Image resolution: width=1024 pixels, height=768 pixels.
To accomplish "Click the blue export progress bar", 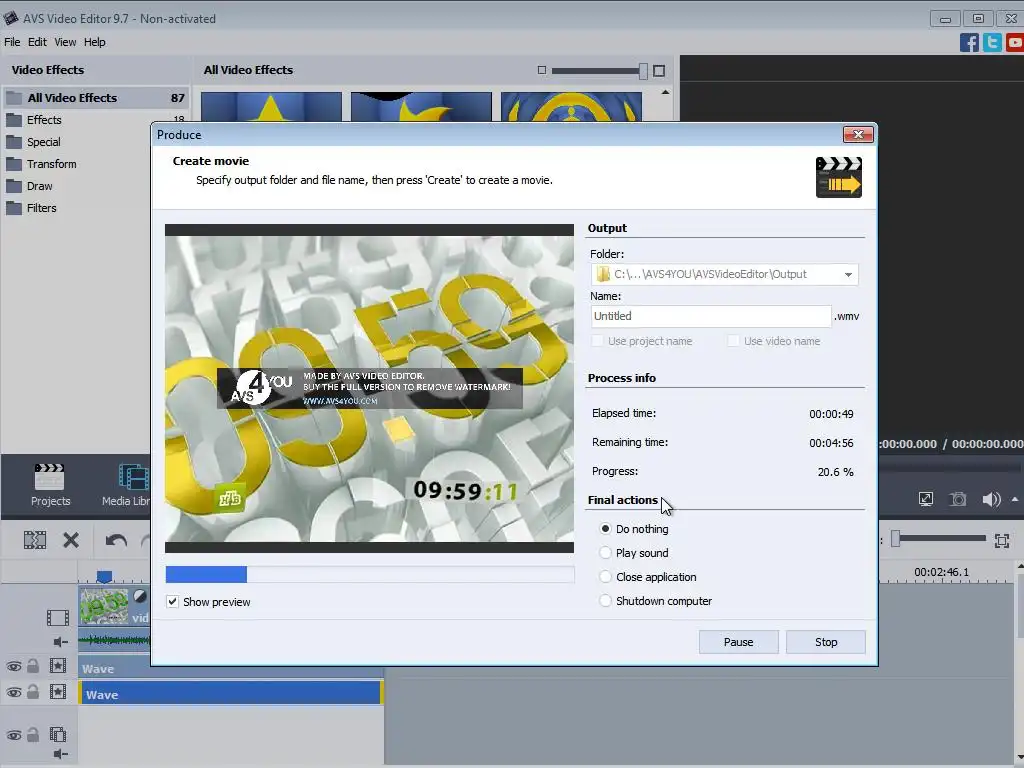I will tap(206, 575).
